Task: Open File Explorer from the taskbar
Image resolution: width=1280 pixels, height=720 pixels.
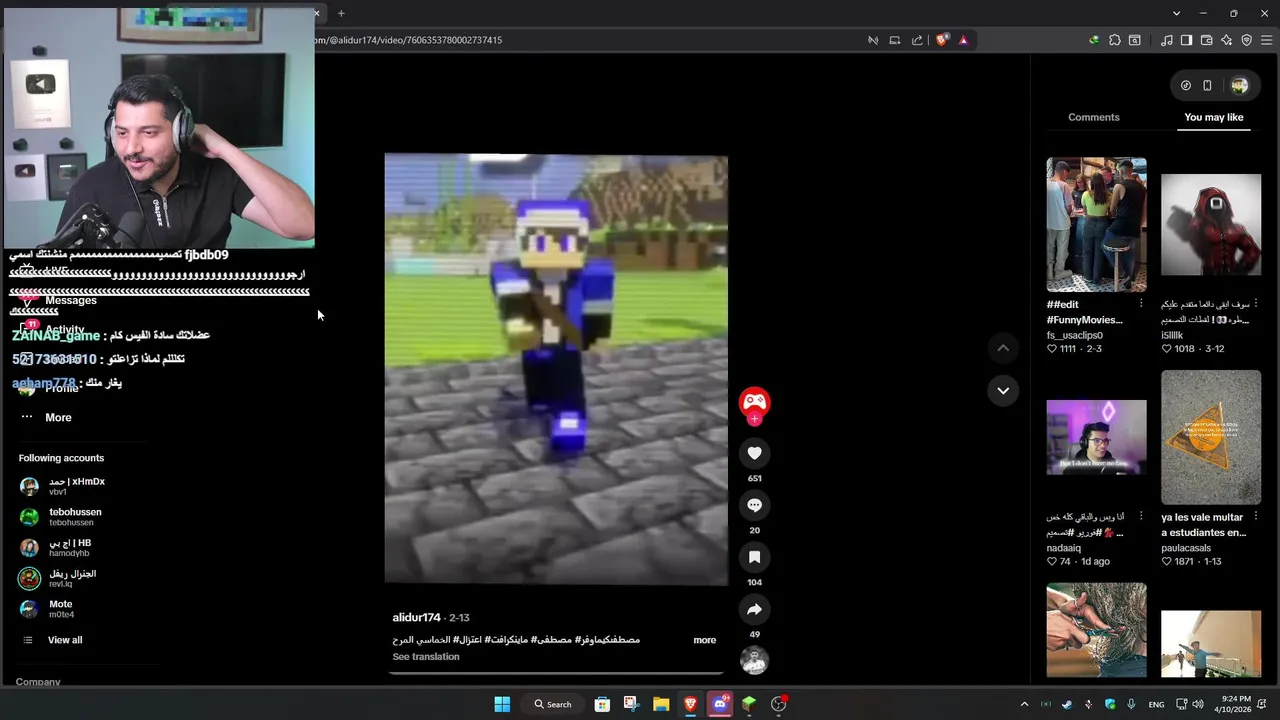Action: click(x=661, y=704)
